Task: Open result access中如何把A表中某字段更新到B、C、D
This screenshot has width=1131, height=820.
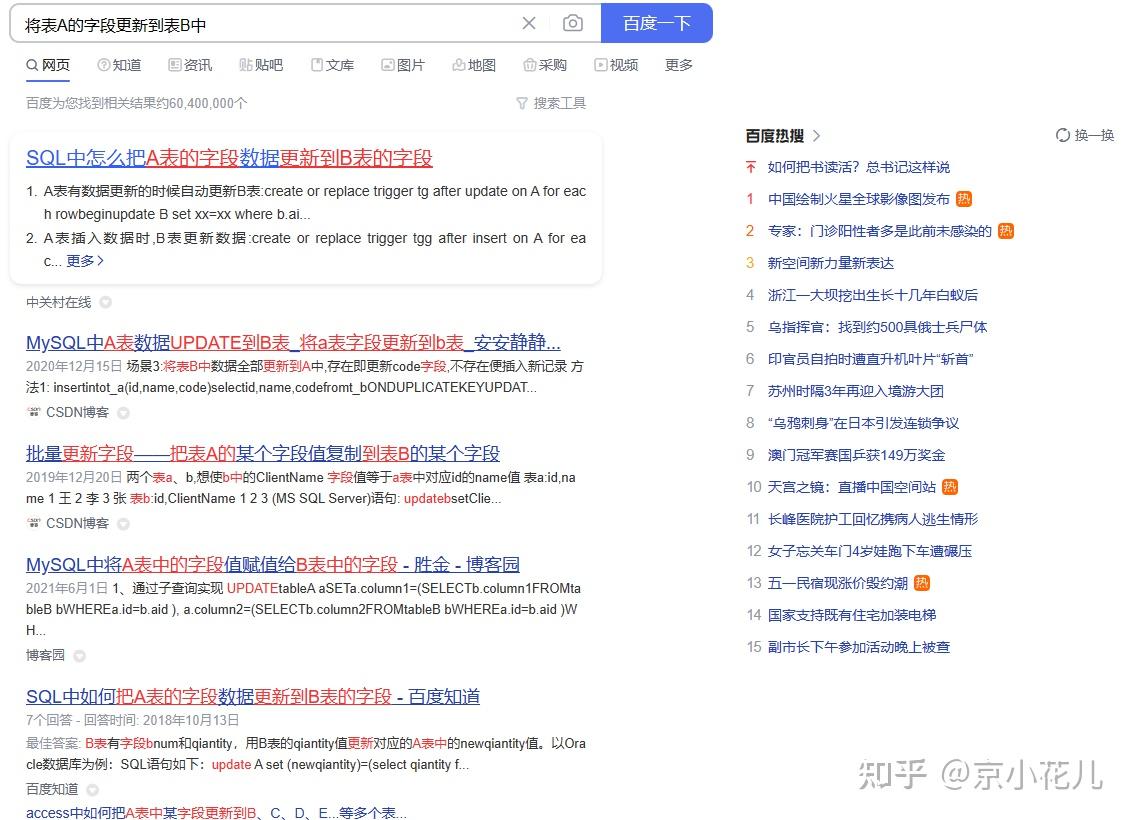Action: [x=216, y=813]
